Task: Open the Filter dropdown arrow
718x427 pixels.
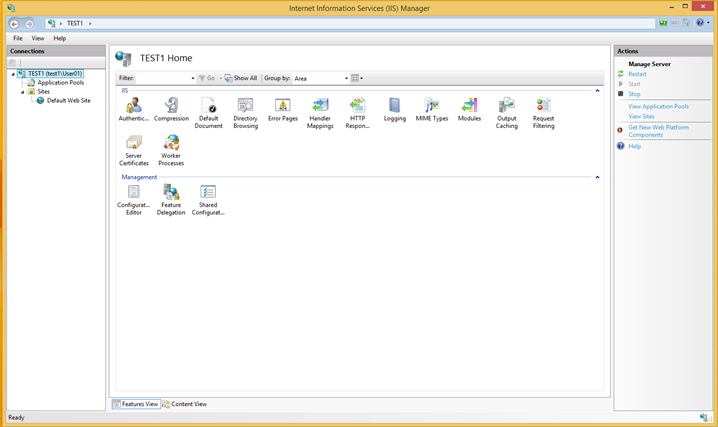Action: coord(193,78)
